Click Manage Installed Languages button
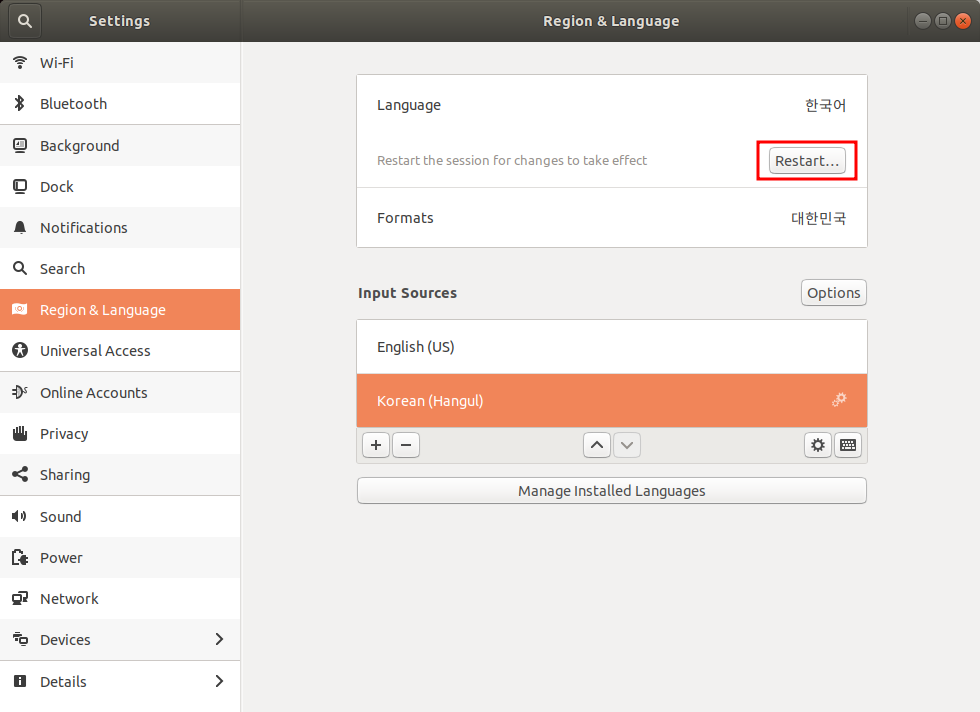This screenshot has height=712, width=980. (x=612, y=491)
